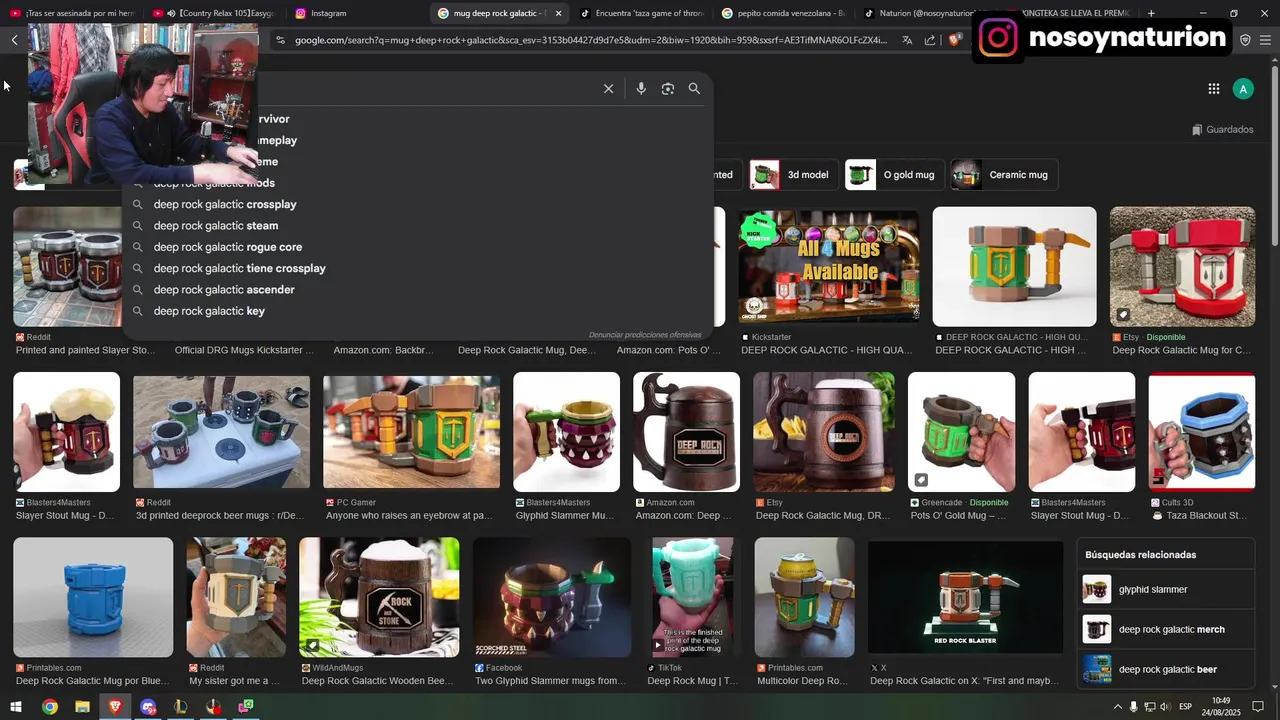
Task: Open TikTok Deep Rock Mug image
Action: [x=692, y=598]
